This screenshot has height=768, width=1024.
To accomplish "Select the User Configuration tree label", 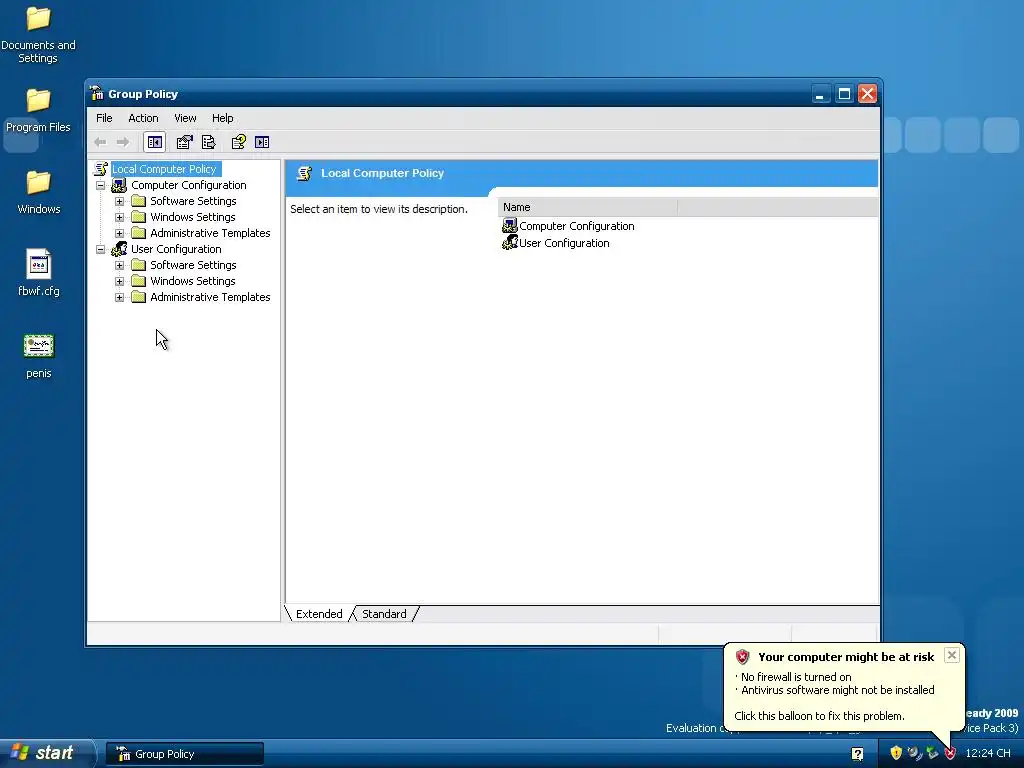I will coord(176,249).
